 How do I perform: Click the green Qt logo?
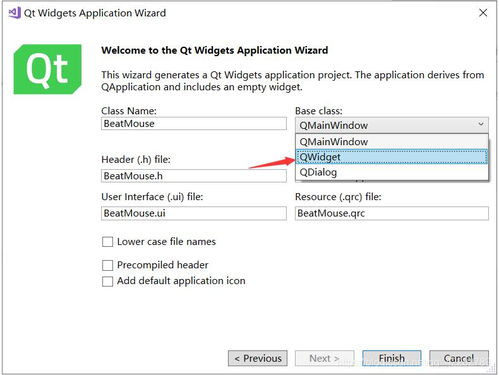click(x=47, y=69)
